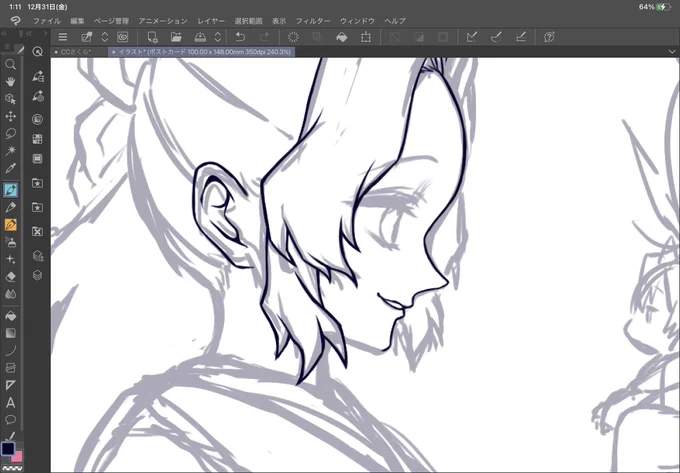Select the Airbrush tool
The height and width of the screenshot is (473, 680).
tap(10, 242)
